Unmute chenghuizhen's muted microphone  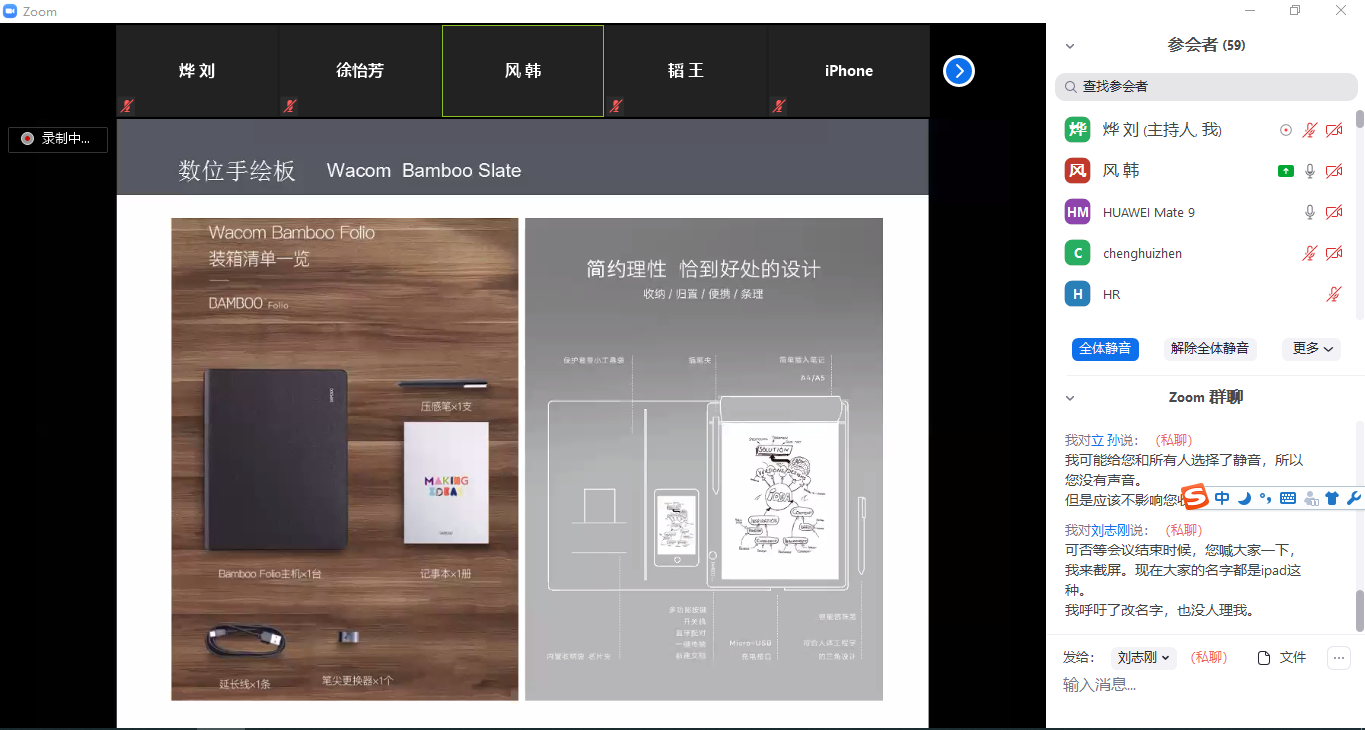pos(1310,253)
